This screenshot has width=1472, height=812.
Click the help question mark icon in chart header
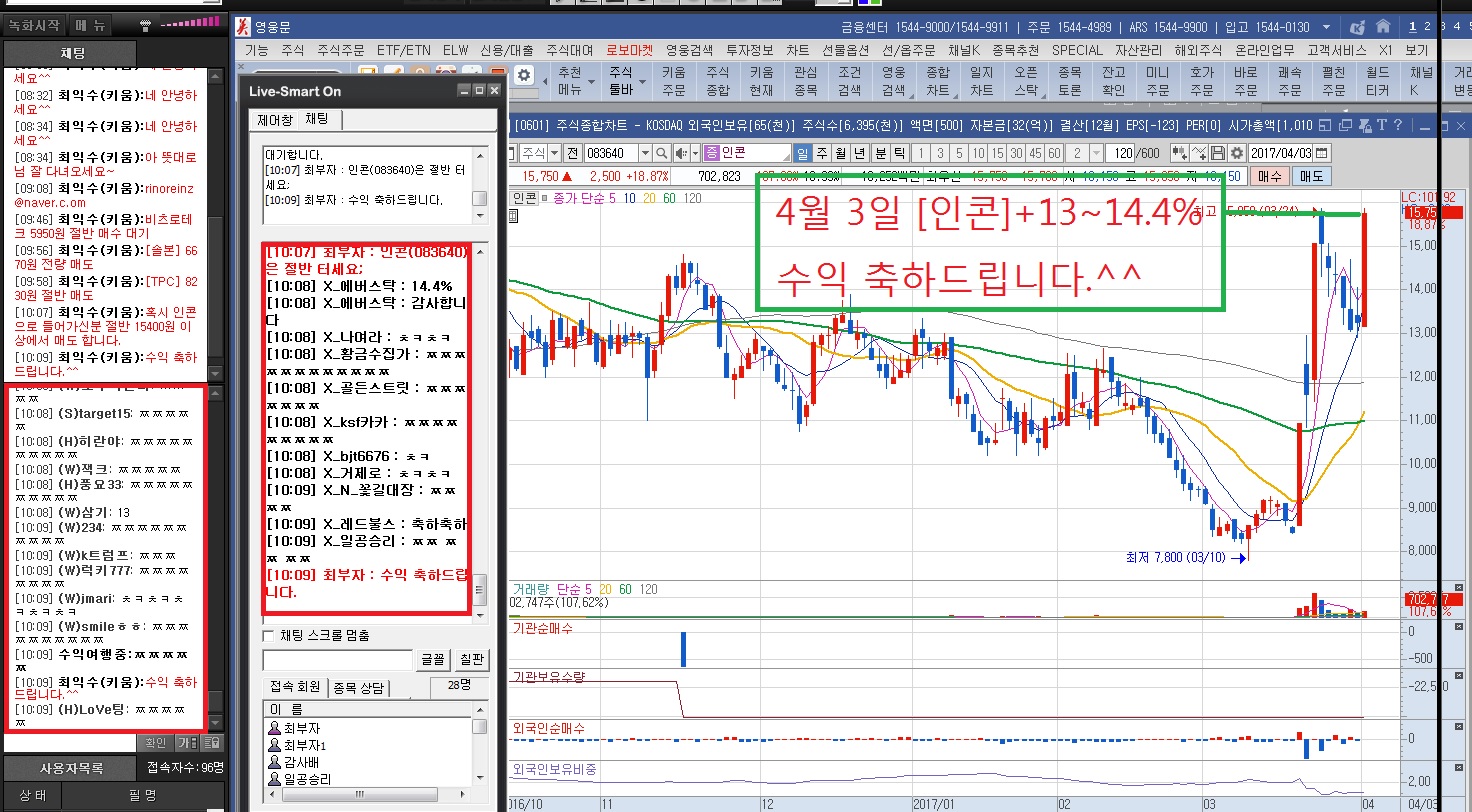(1397, 125)
